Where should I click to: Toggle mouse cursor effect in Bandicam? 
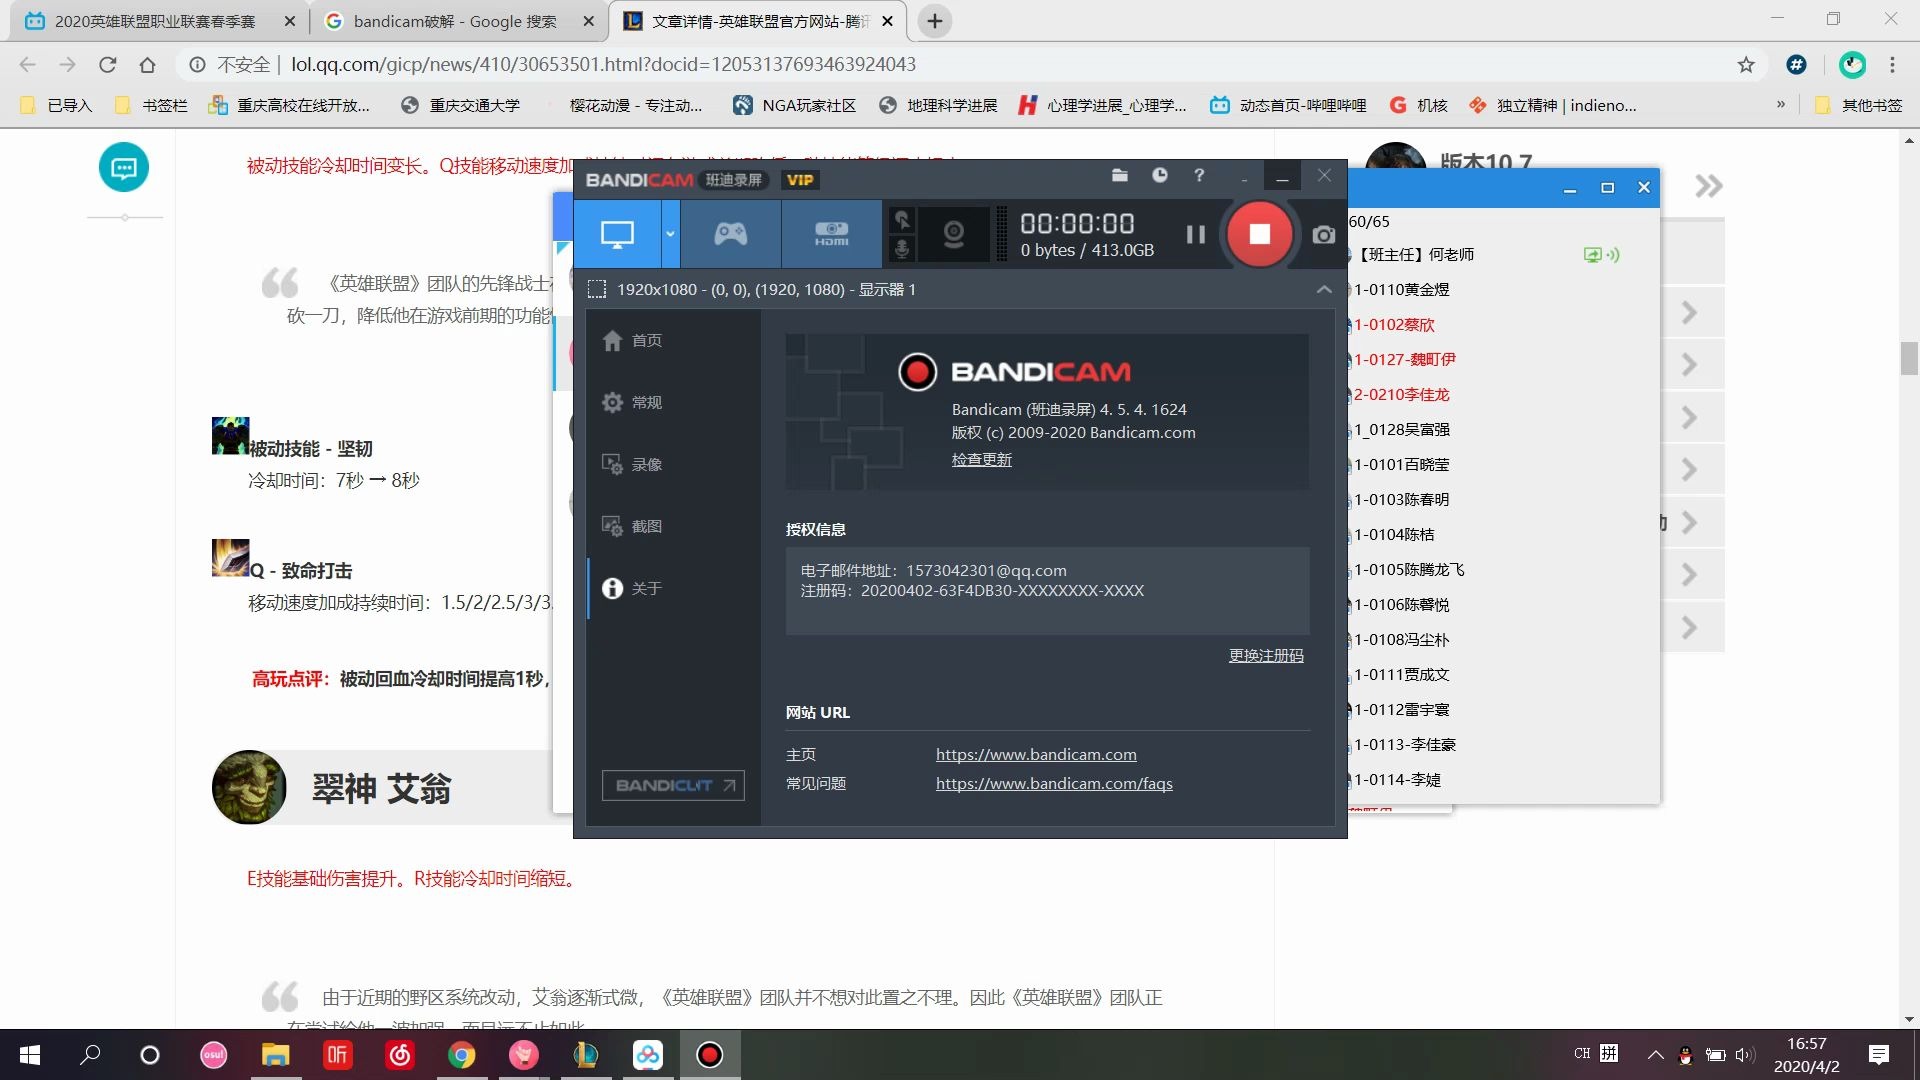coord(902,220)
